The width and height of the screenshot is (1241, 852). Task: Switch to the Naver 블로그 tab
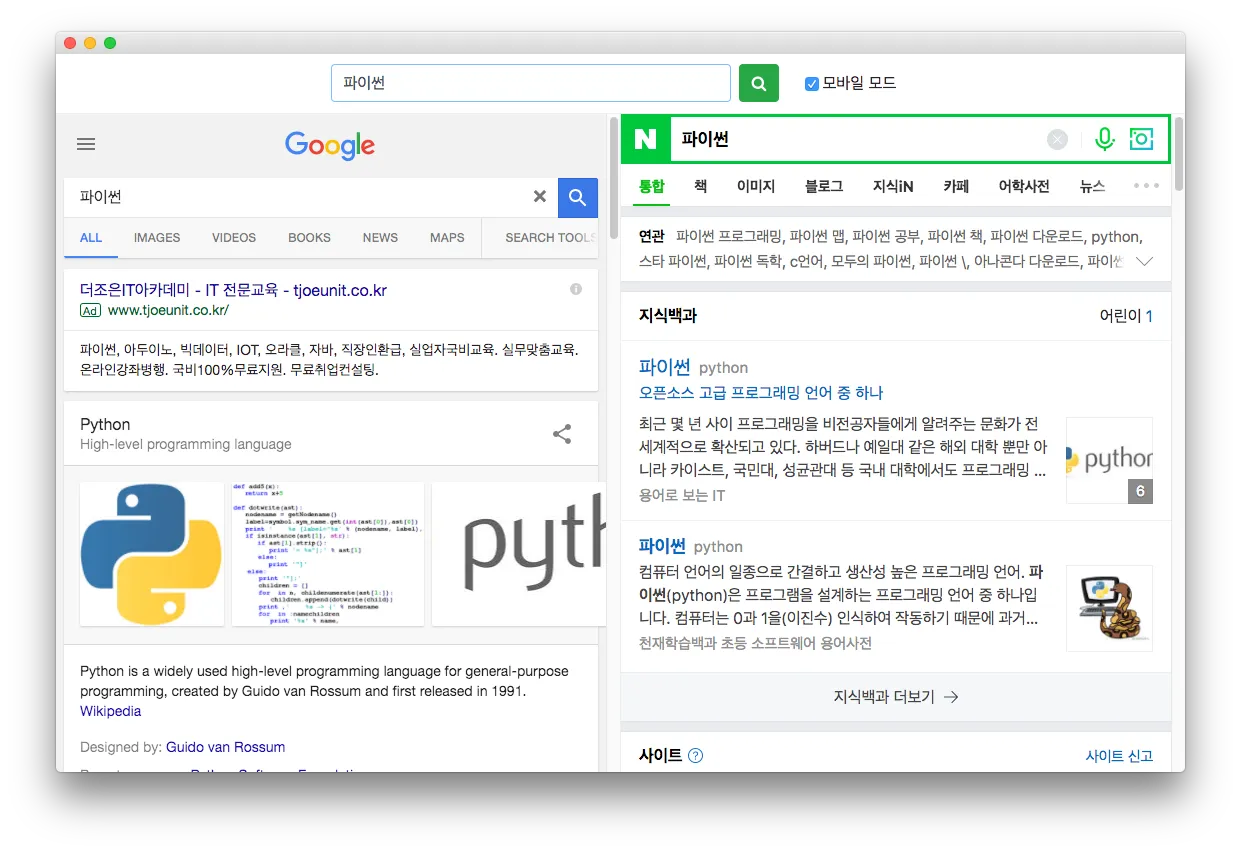pyautogui.click(x=824, y=186)
